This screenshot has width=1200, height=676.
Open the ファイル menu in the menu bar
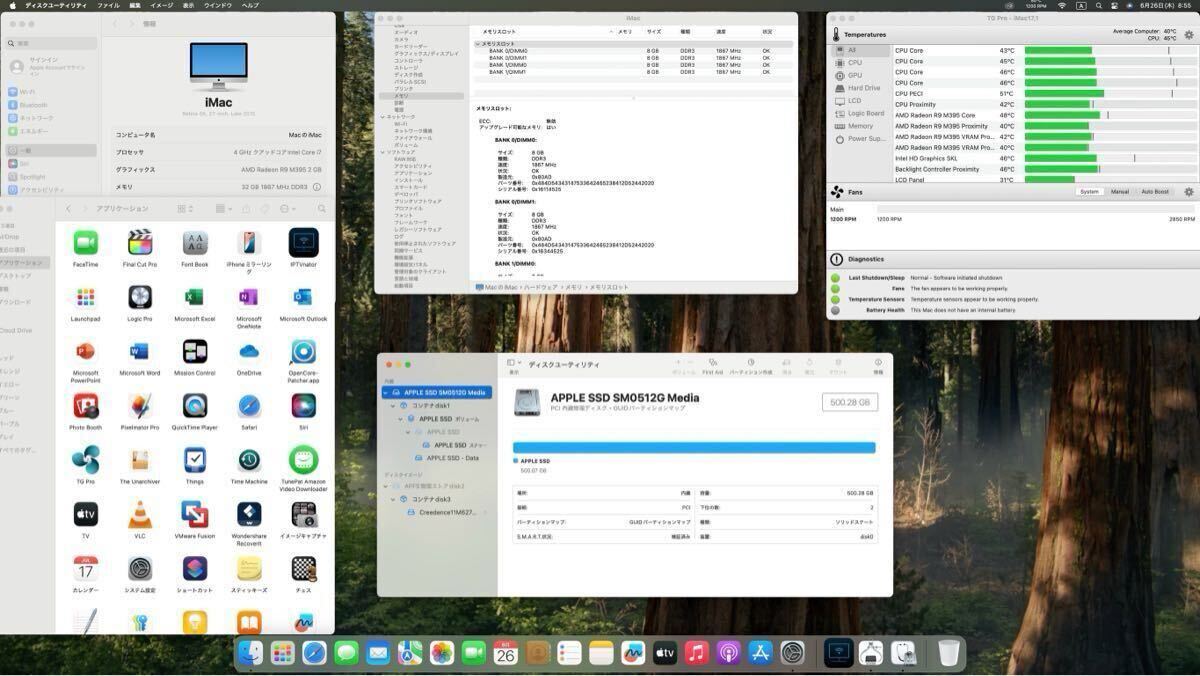tap(108, 5)
